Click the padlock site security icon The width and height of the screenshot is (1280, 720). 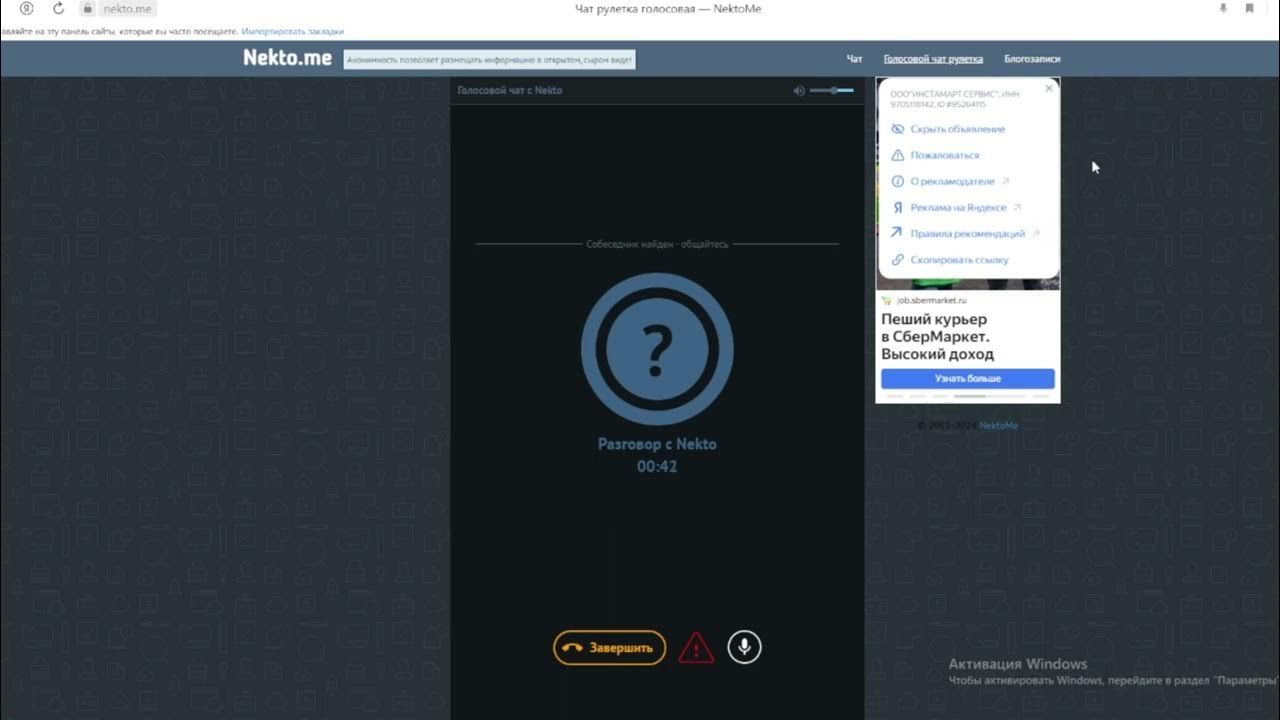[x=88, y=8]
